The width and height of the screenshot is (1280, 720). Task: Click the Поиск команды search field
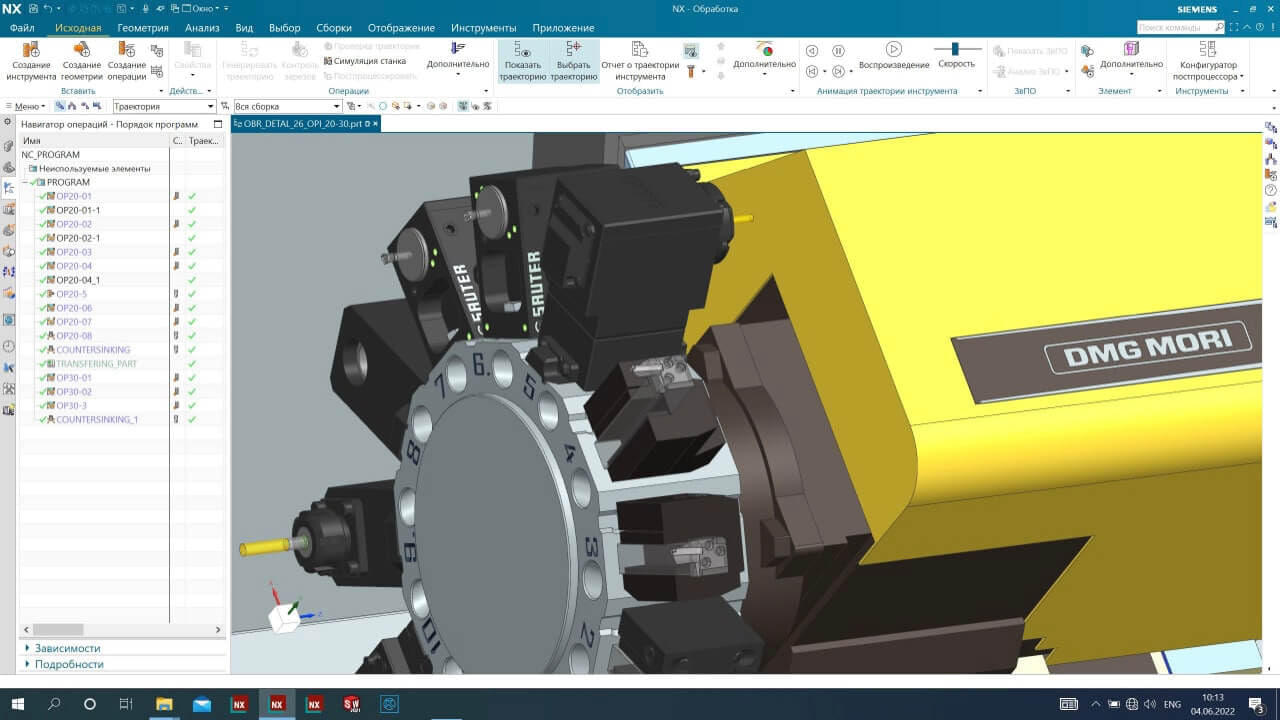point(1176,28)
